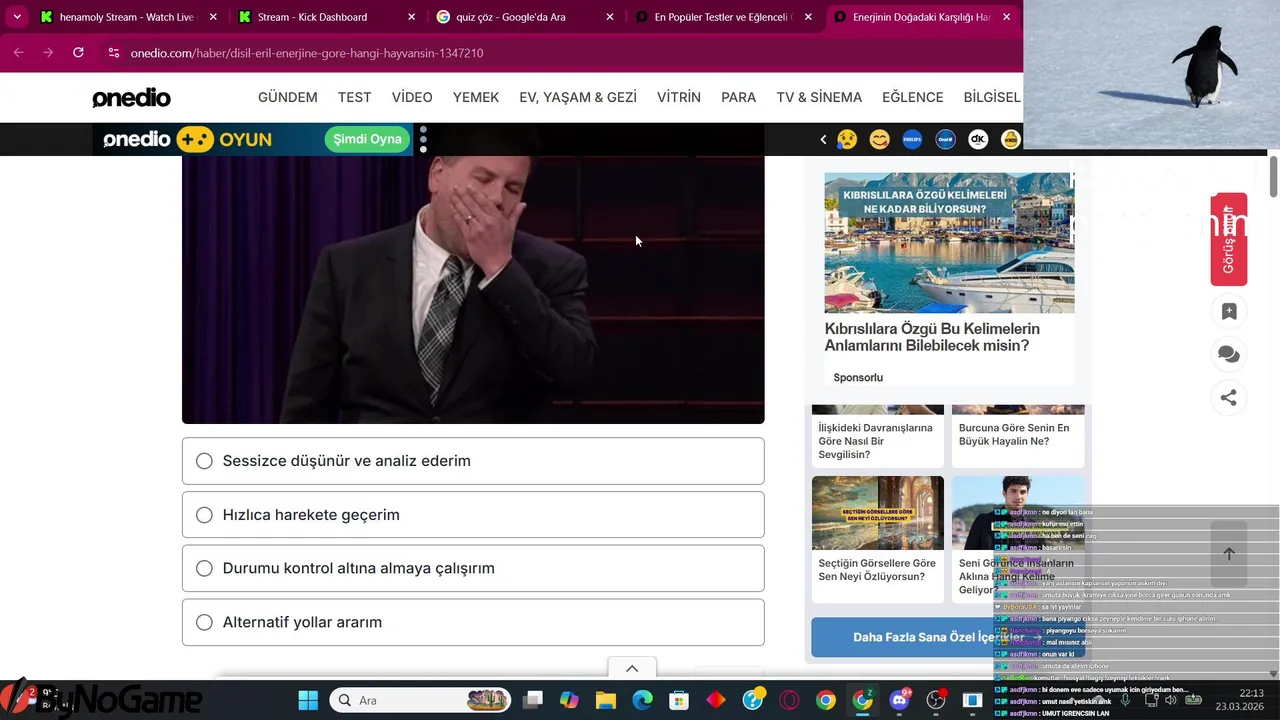Image resolution: width=1280 pixels, height=720 pixels.
Task: Open YEMEK menu item
Action: [x=476, y=97]
